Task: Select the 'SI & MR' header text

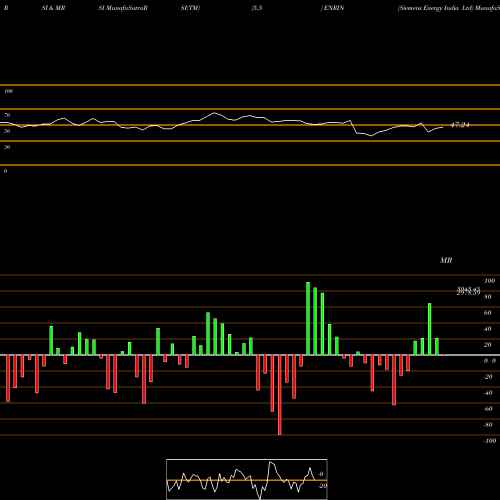Action: [x=53, y=8]
